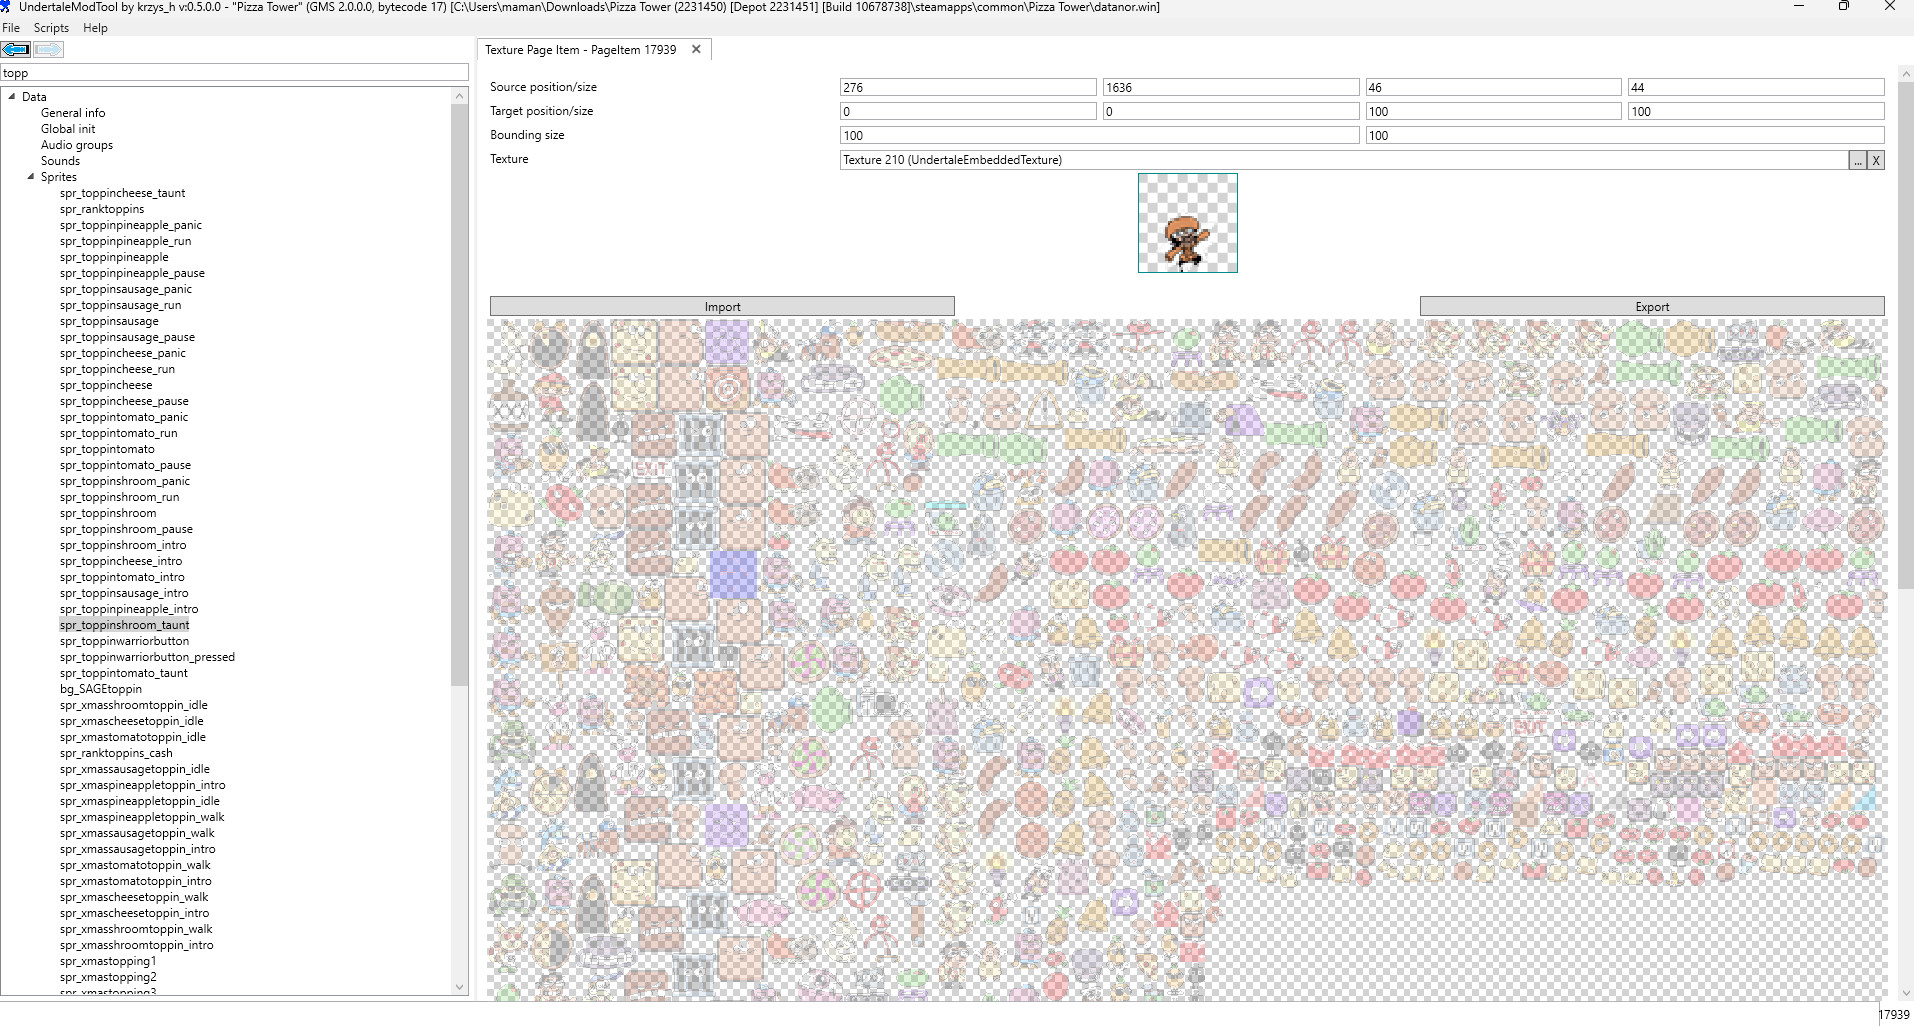Open the File menu
The width and height of the screenshot is (1914, 1026).
[x=11, y=28]
